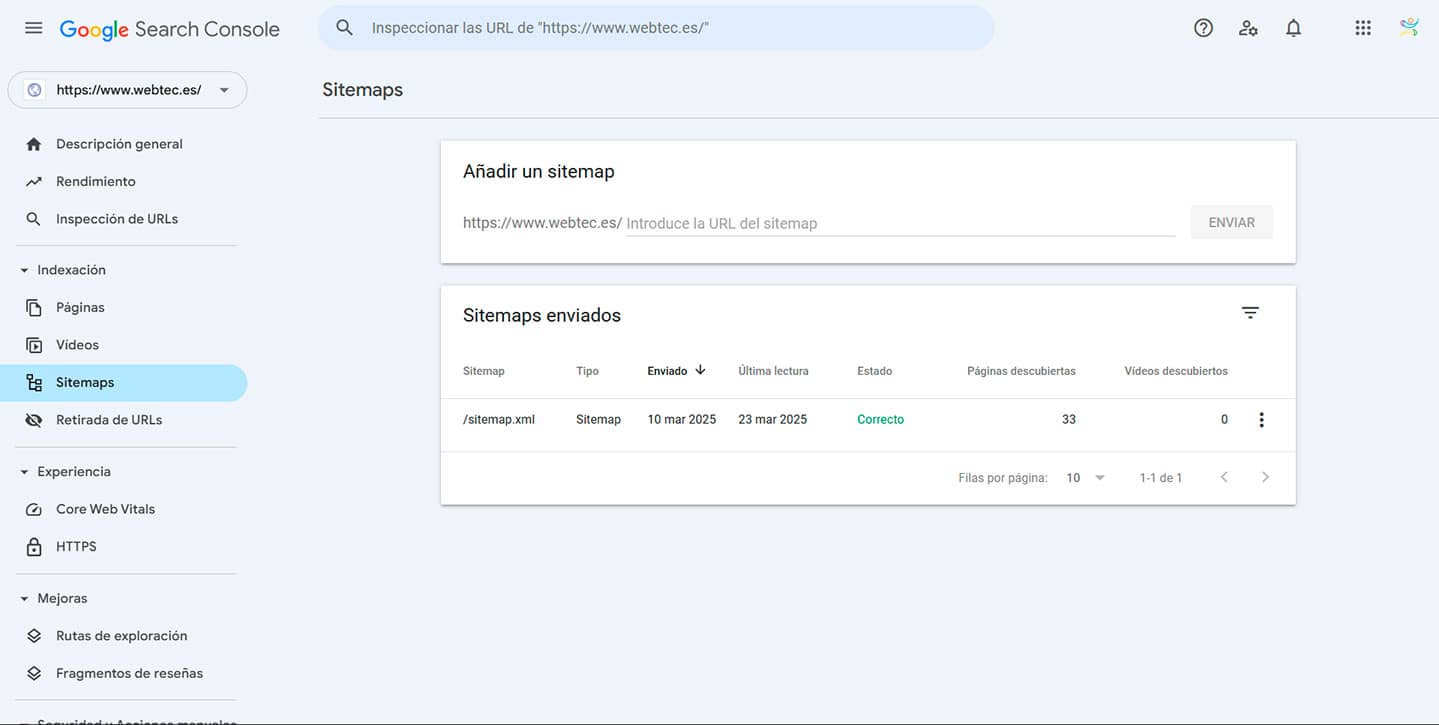Go to the previous page of sitemaps
1439x725 pixels.
(1224, 477)
